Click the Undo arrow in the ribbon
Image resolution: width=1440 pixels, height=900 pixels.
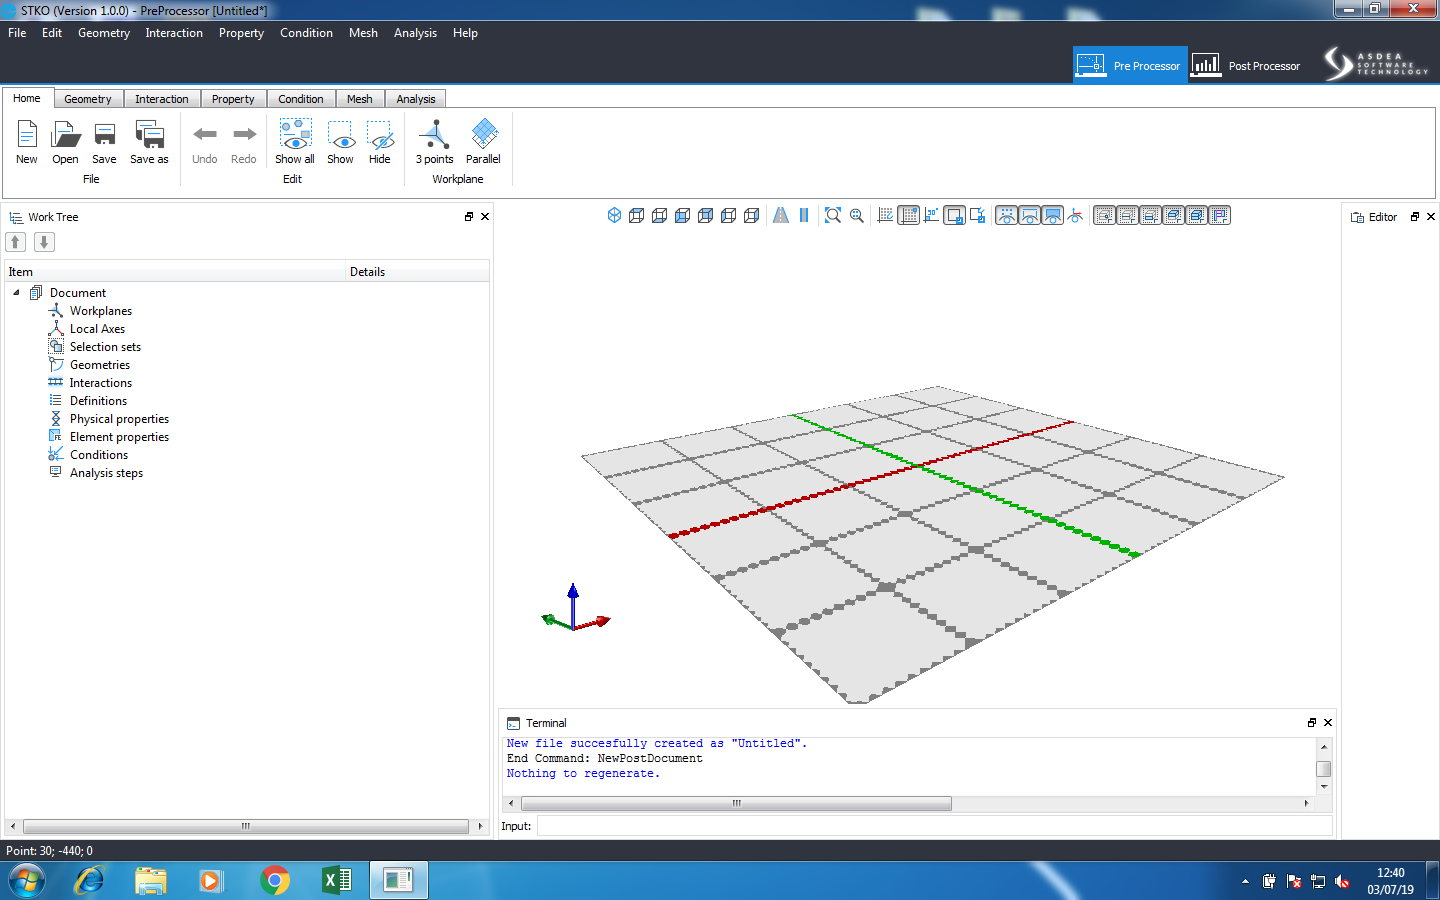pyautogui.click(x=205, y=134)
